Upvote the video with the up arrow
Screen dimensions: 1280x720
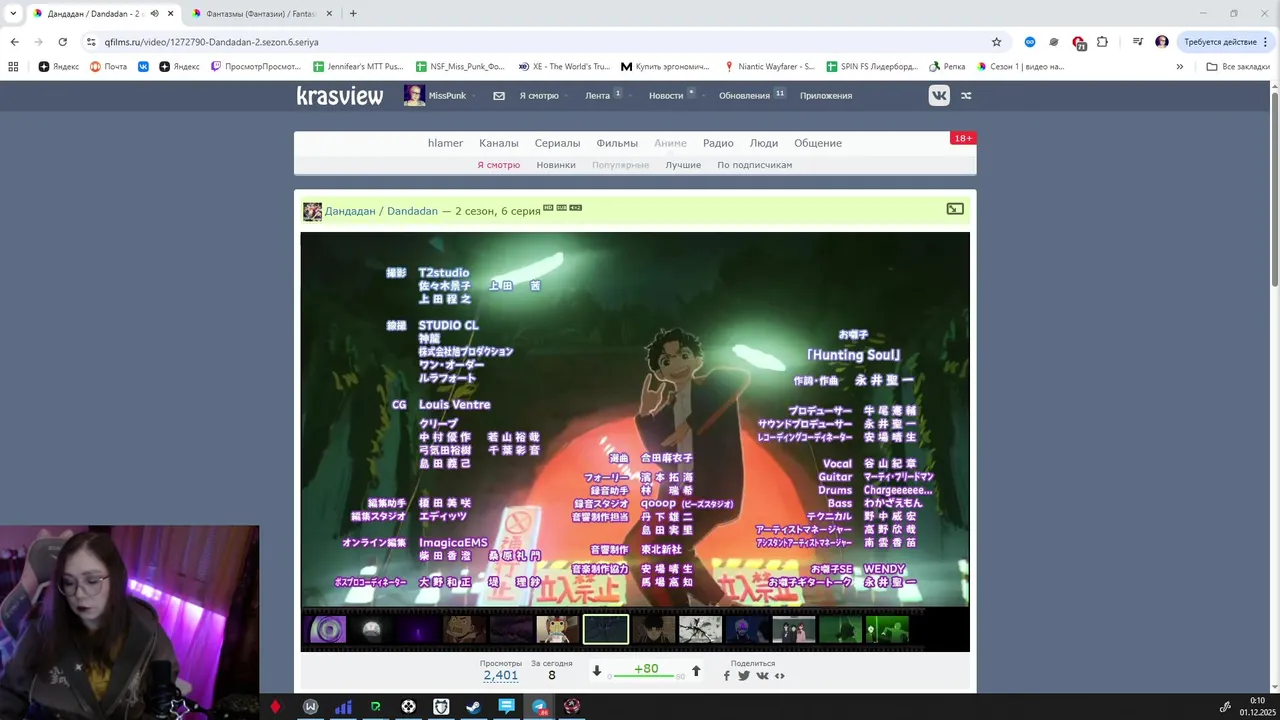click(x=696, y=671)
